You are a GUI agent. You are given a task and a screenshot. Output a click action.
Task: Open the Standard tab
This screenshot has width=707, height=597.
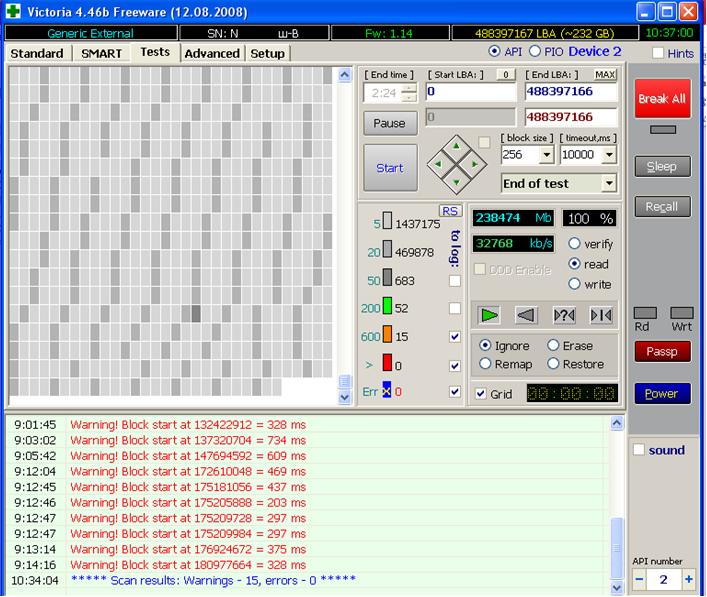pyautogui.click(x=37, y=53)
